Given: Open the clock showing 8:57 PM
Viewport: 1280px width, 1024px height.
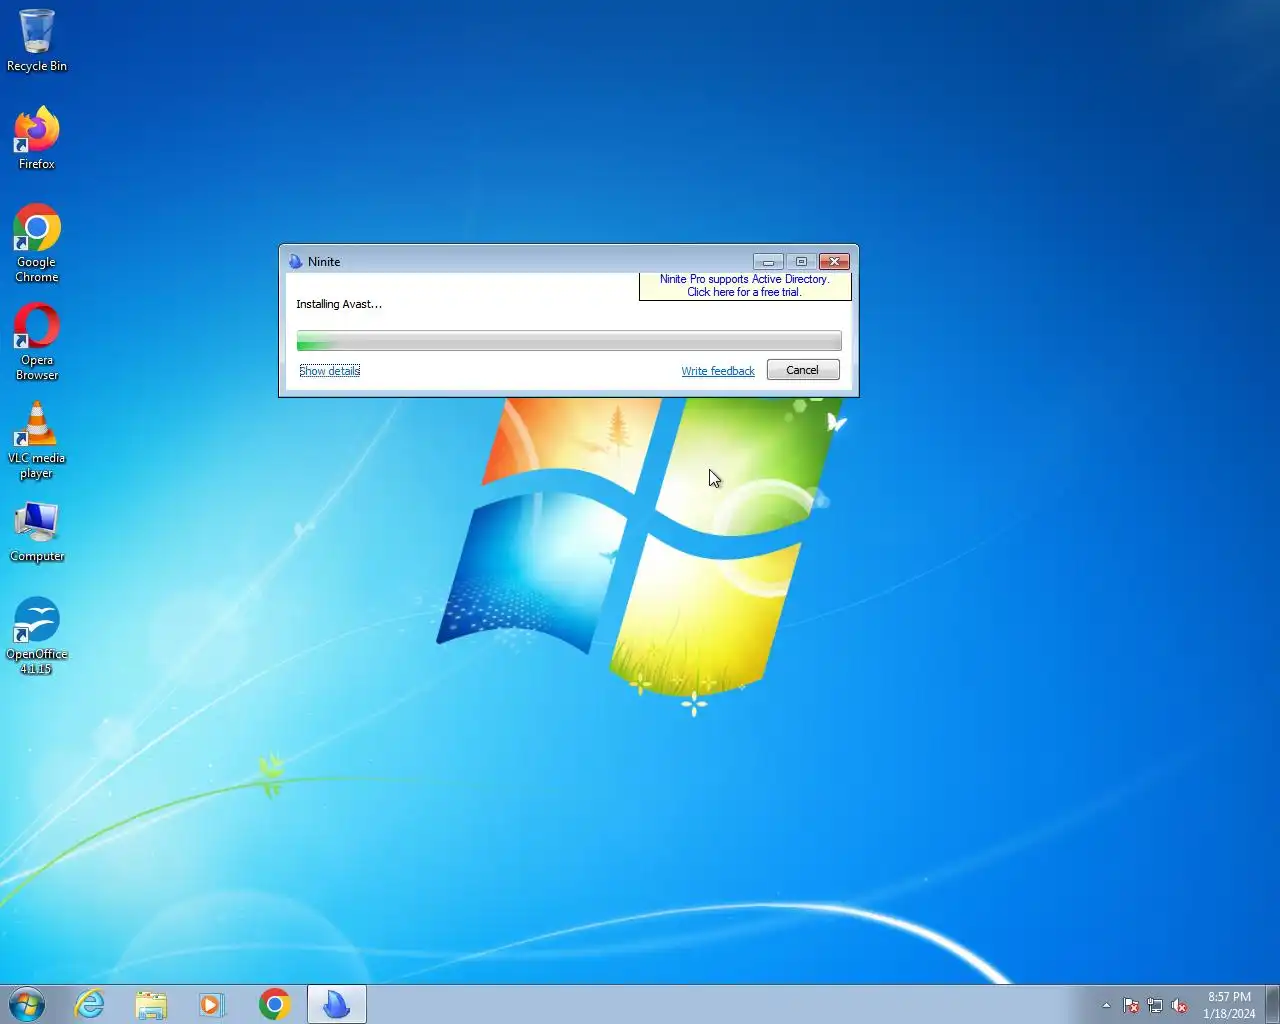Looking at the screenshot, I should pyautogui.click(x=1229, y=1005).
